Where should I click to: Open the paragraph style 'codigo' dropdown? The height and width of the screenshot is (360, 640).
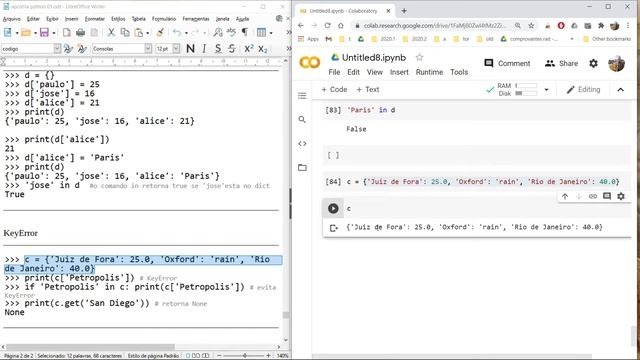pyautogui.click(x=57, y=49)
